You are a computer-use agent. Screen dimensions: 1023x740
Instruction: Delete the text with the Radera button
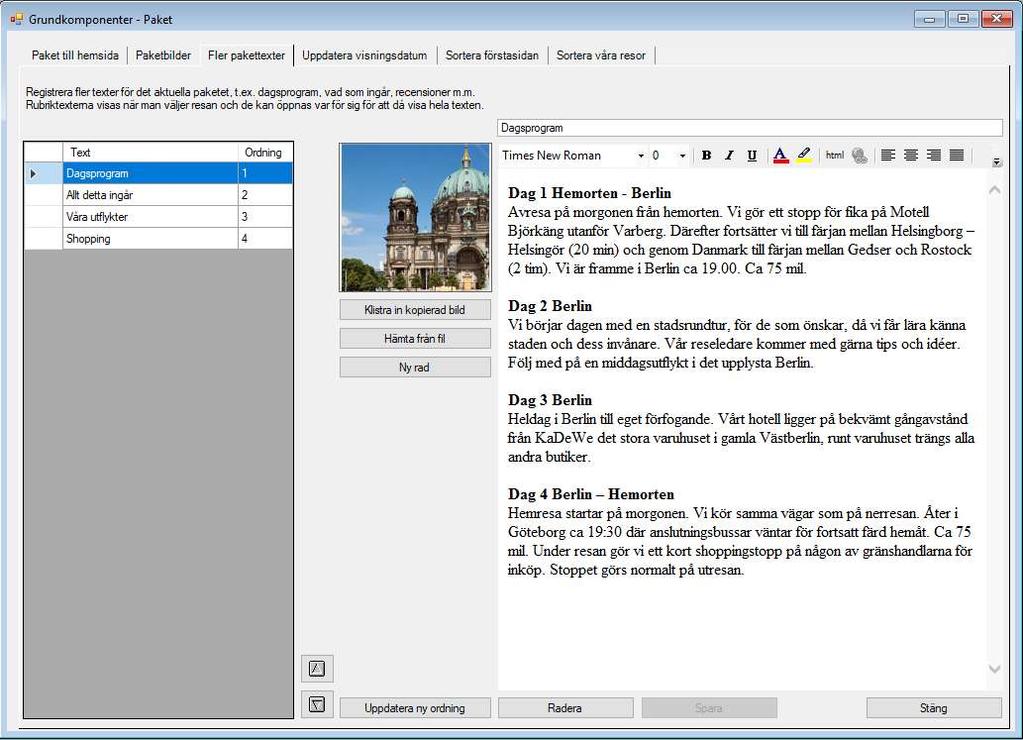tap(565, 708)
